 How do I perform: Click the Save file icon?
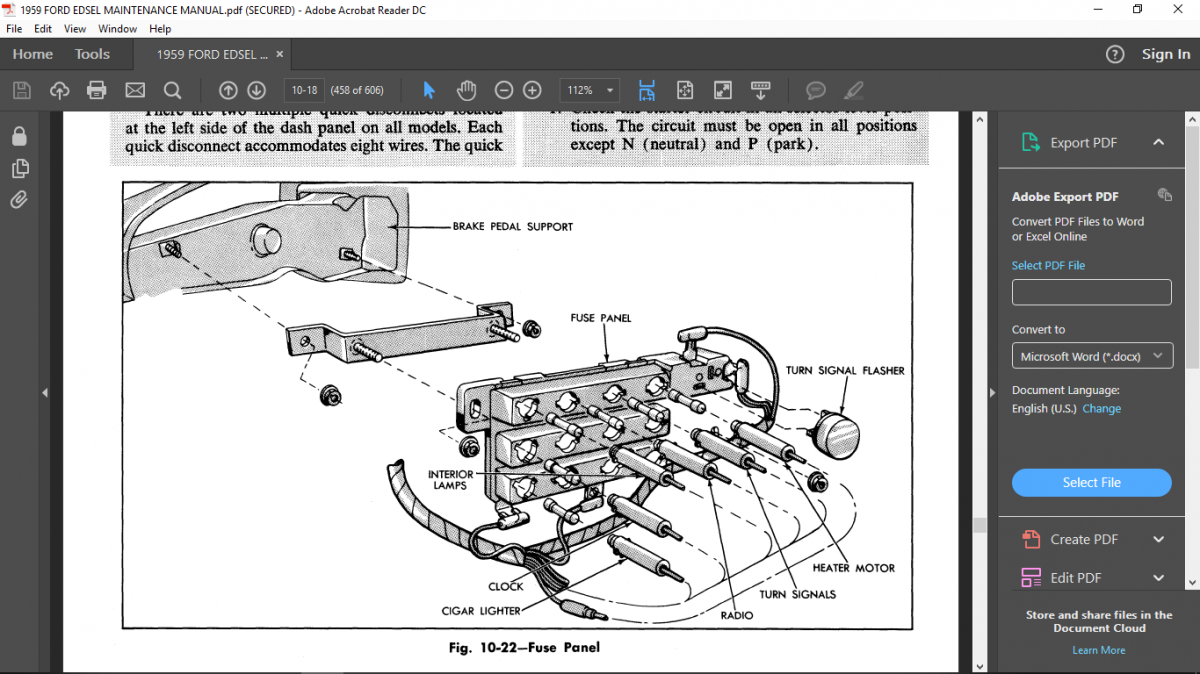coord(22,90)
